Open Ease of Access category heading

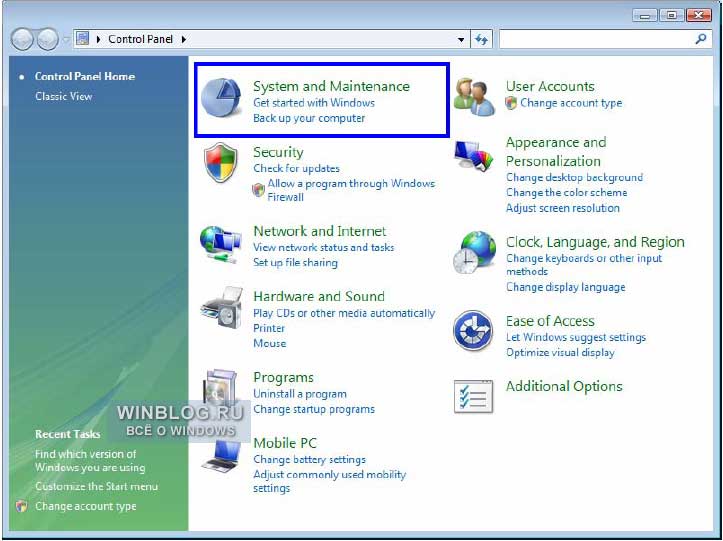pos(550,321)
